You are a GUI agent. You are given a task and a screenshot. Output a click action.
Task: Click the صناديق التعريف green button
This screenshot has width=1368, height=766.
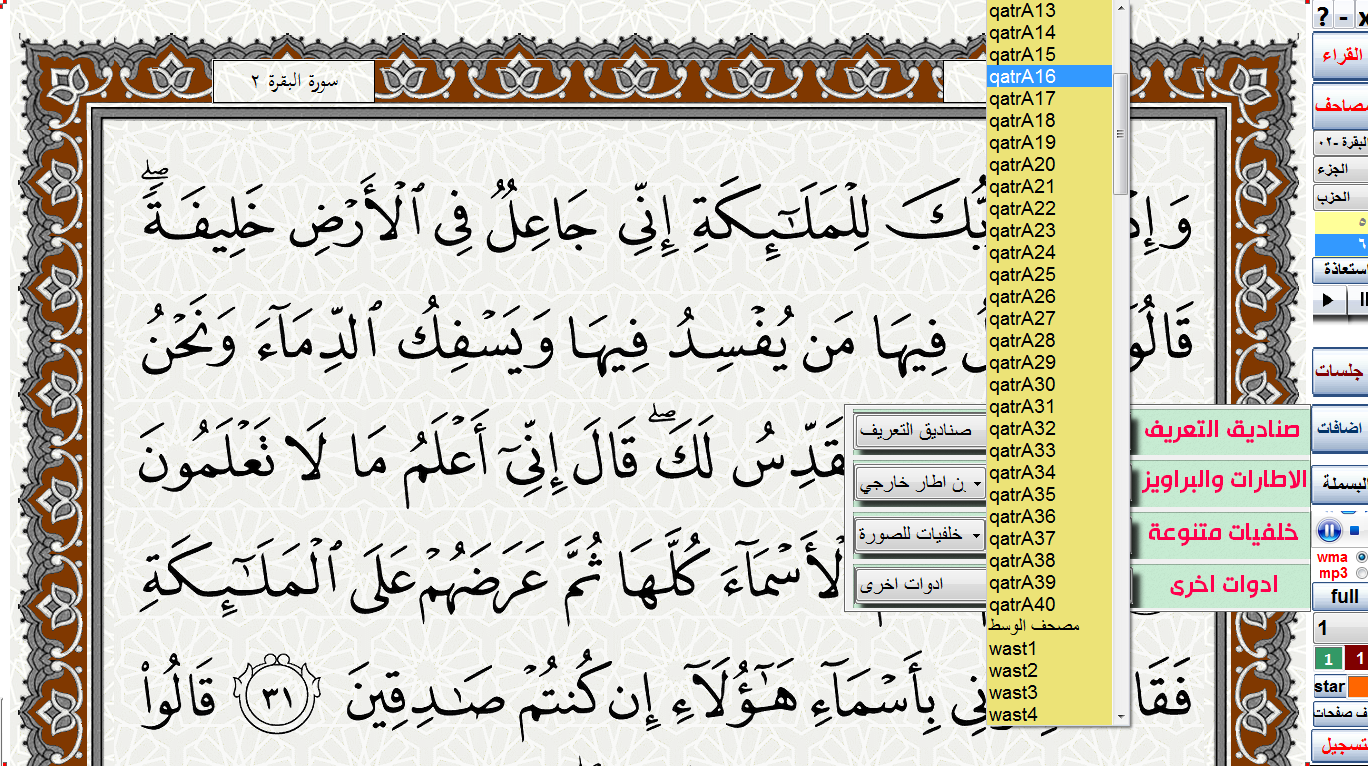[1220, 430]
